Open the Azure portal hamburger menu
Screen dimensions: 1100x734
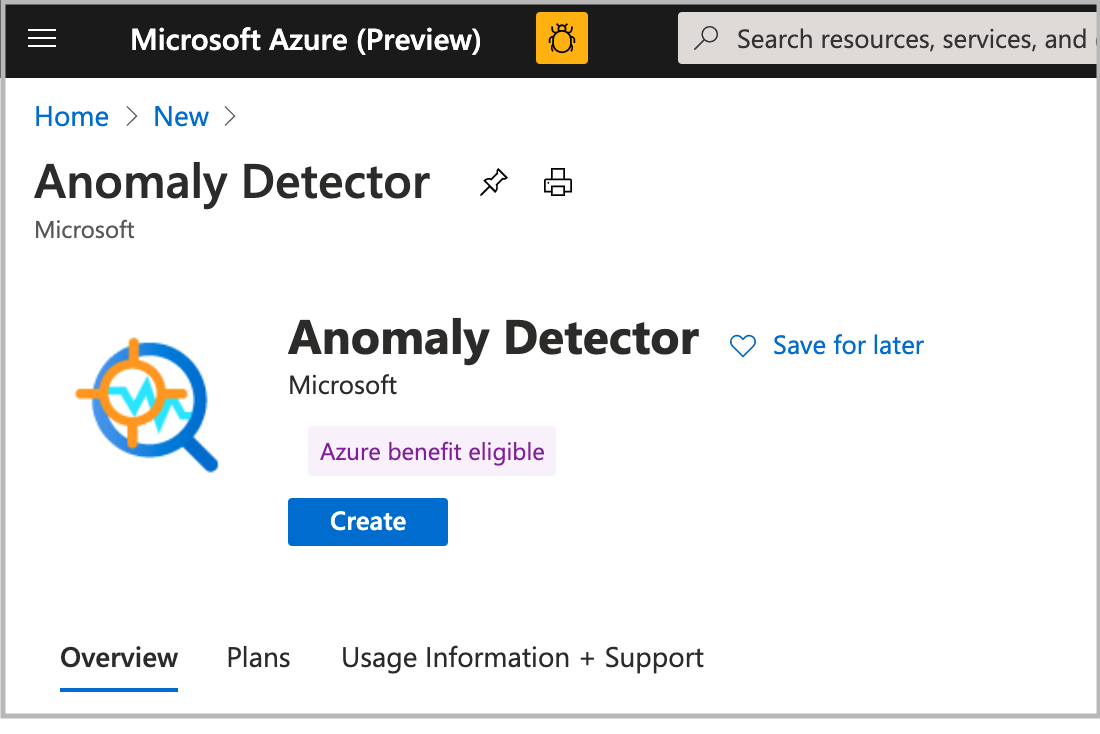(x=41, y=38)
